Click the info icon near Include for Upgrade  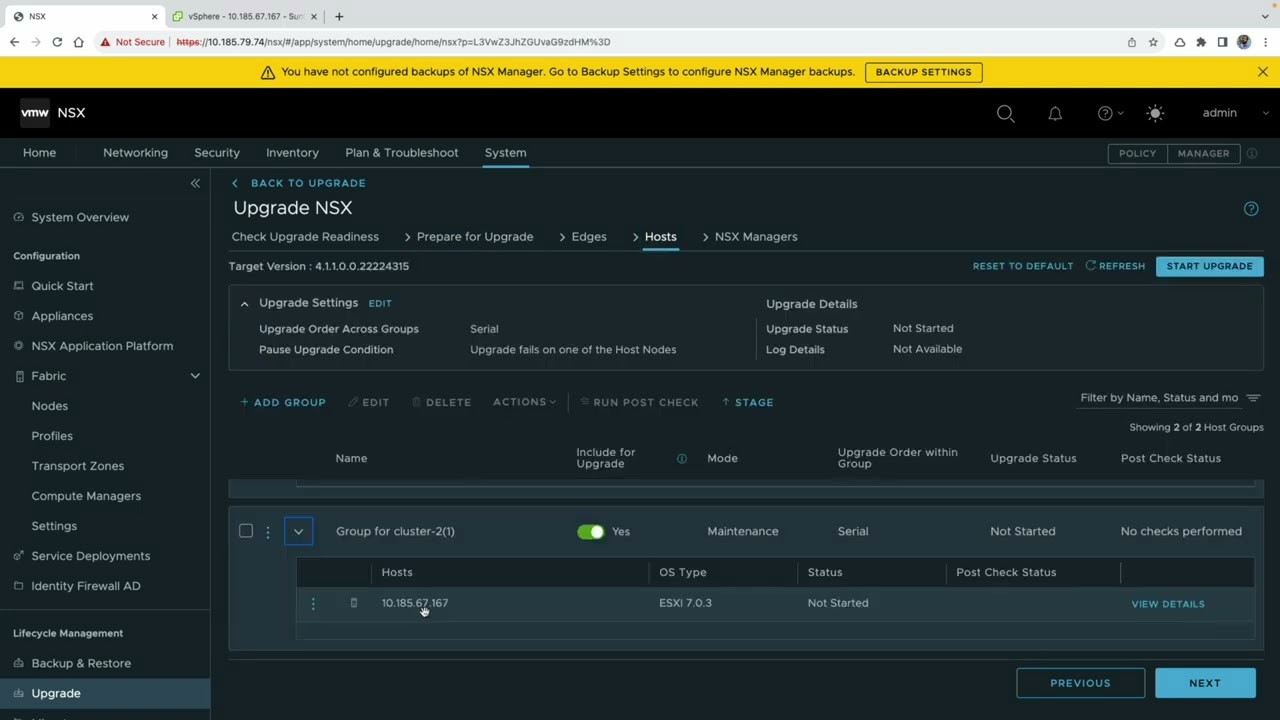click(682, 459)
